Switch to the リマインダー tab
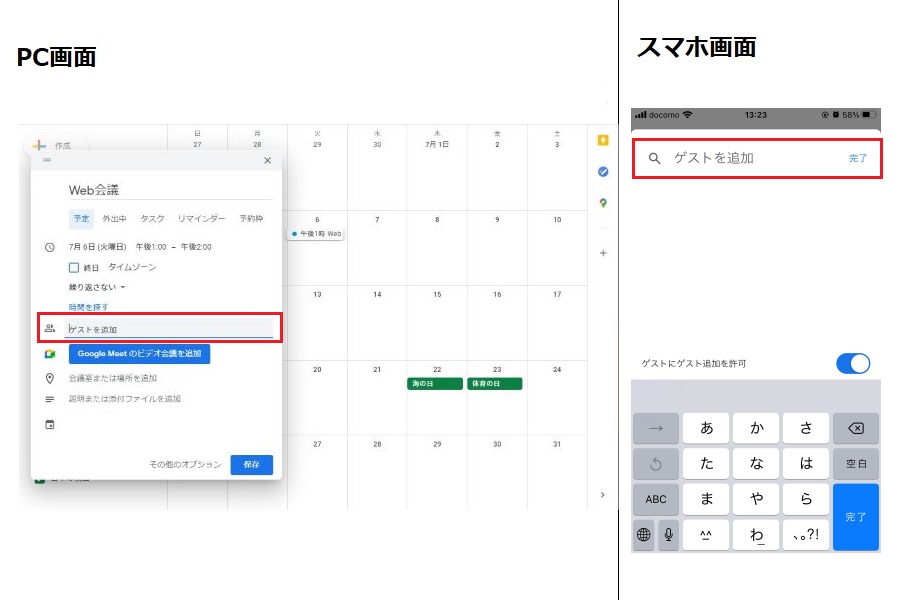 pos(201,218)
